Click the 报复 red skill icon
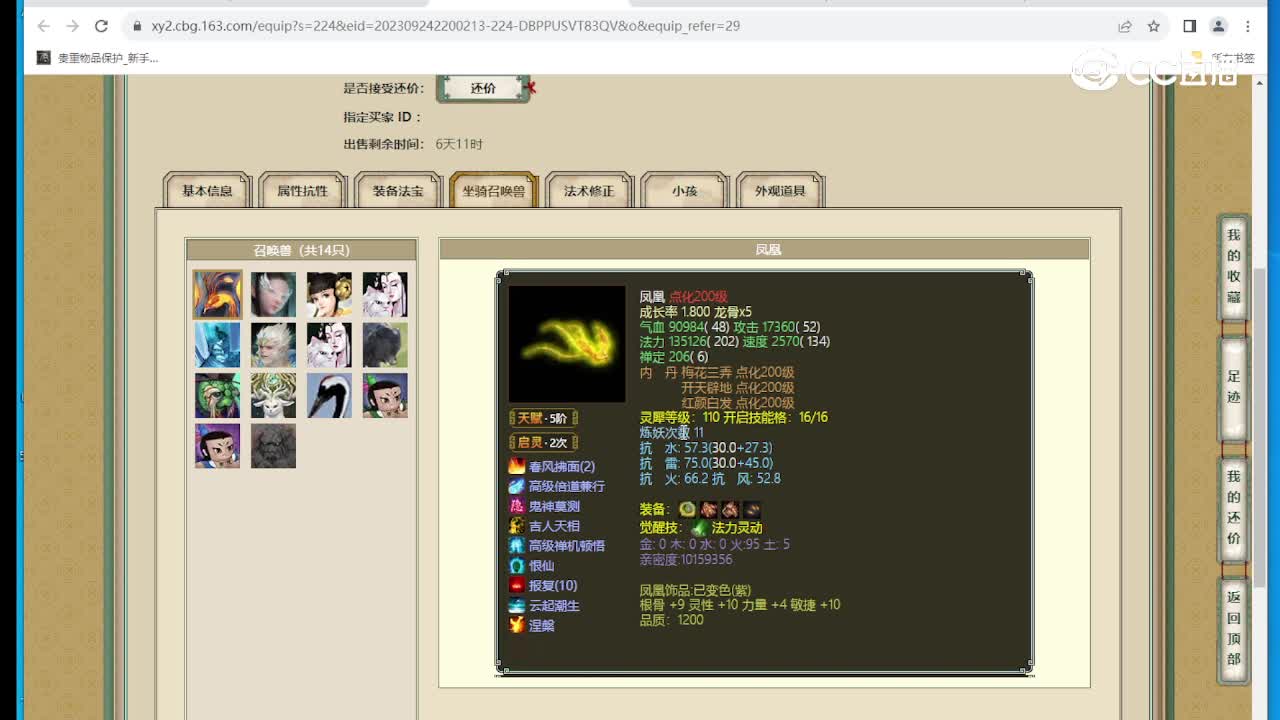 coord(517,586)
